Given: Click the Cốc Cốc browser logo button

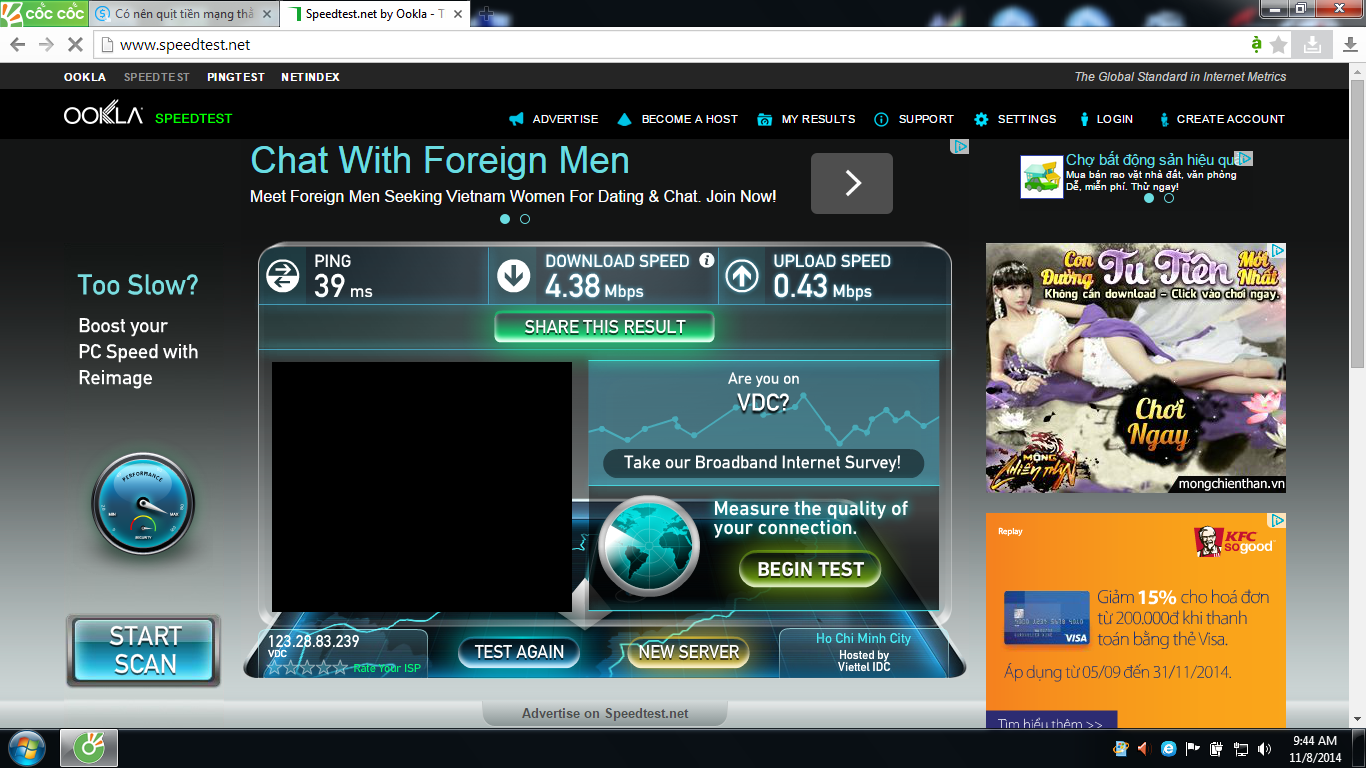Looking at the screenshot, I should tap(44, 13).
